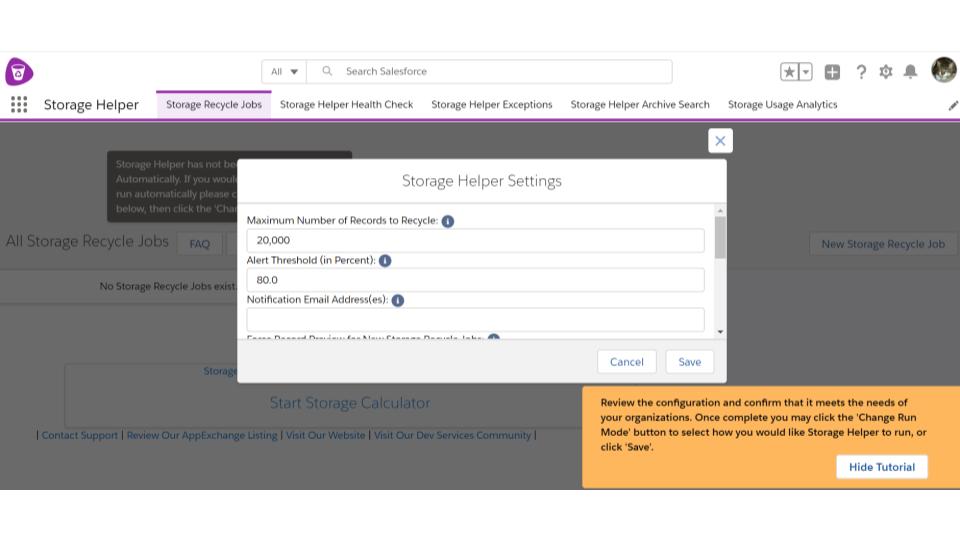This screenshot has height=540, width=960.
Task: Click the Storage Helper app name
Action: (x=91, y=105)
